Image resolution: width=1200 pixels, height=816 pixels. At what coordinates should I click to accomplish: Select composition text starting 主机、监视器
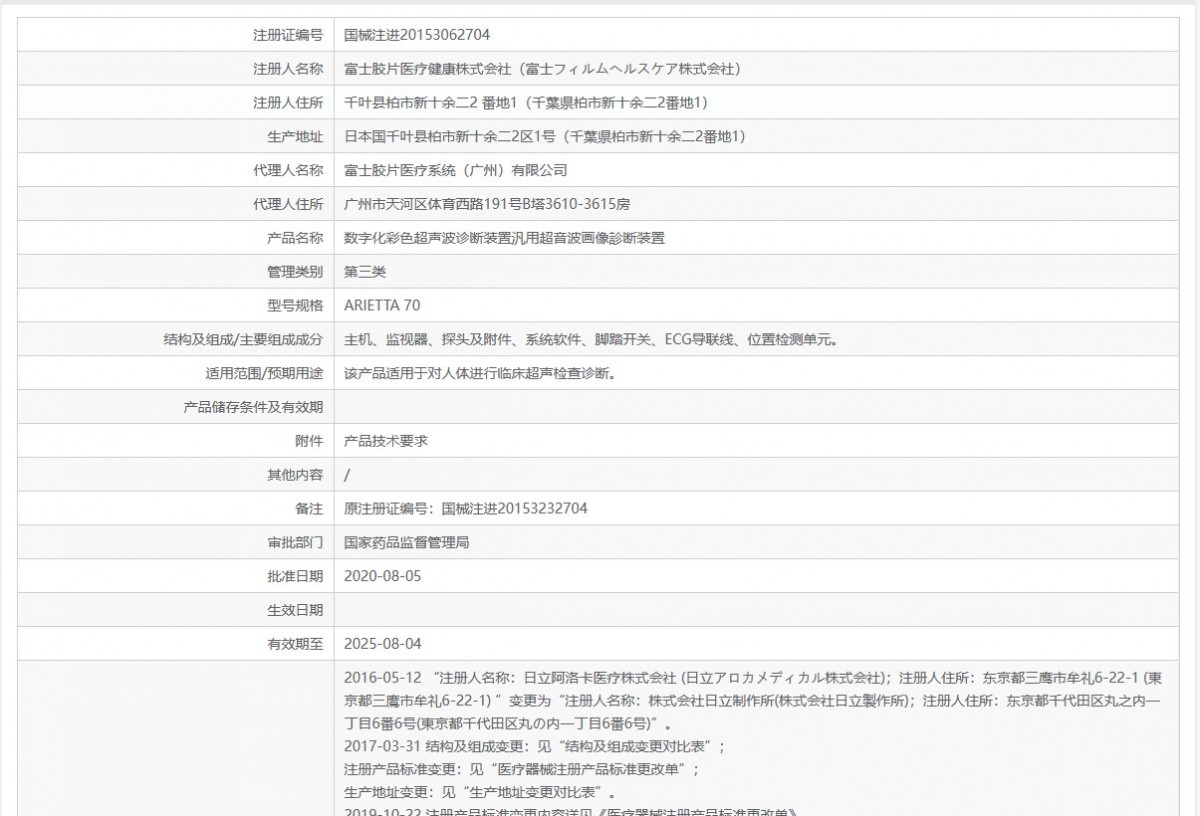(590, 341)
